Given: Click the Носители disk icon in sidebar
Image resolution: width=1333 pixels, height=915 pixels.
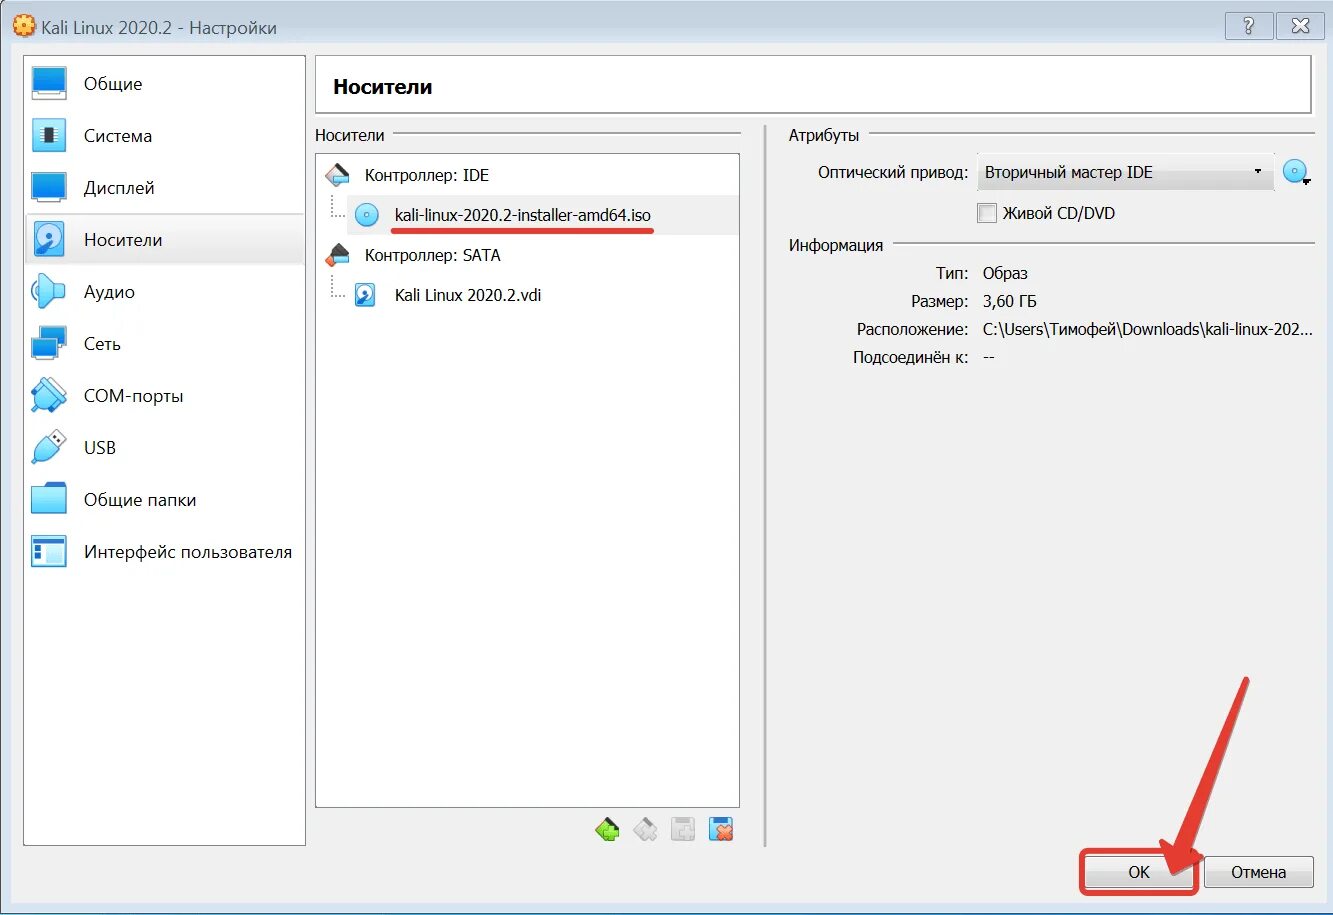Looking at the screenshot, I should coord(49,240).
